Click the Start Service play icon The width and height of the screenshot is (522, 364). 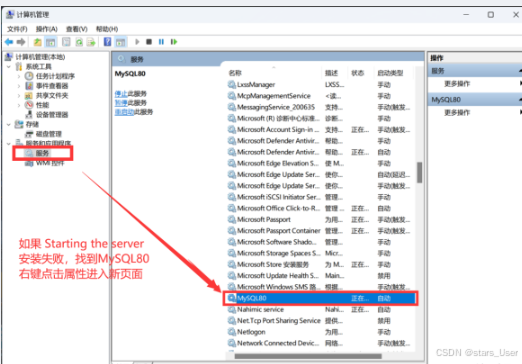point(137,42)
